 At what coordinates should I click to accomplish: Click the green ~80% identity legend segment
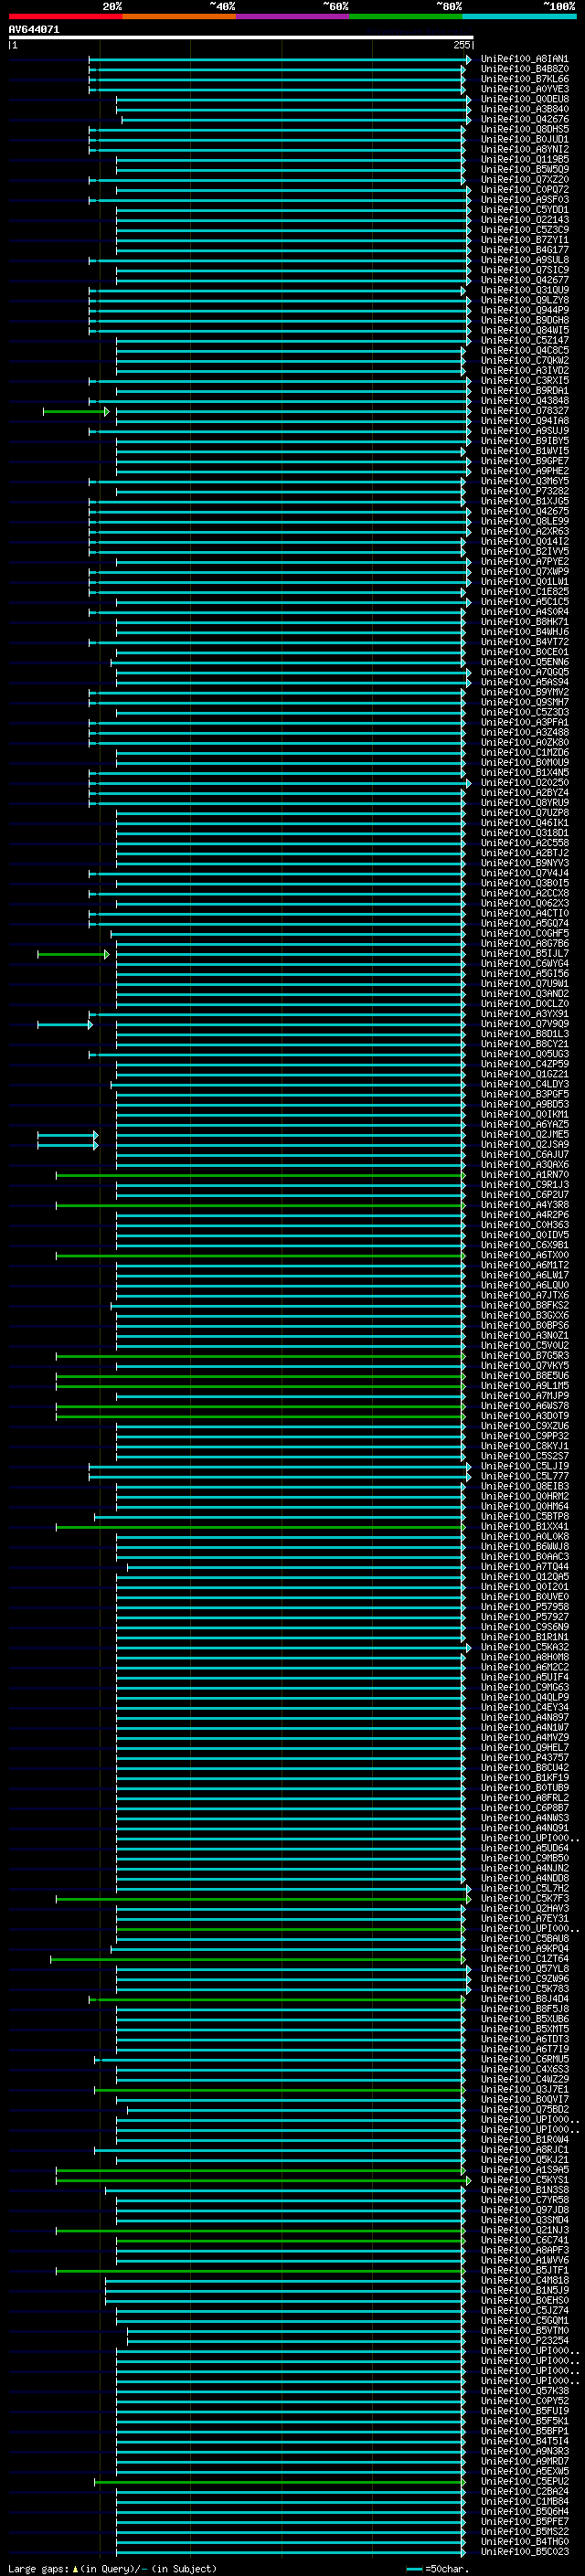(x=406, y=16)
